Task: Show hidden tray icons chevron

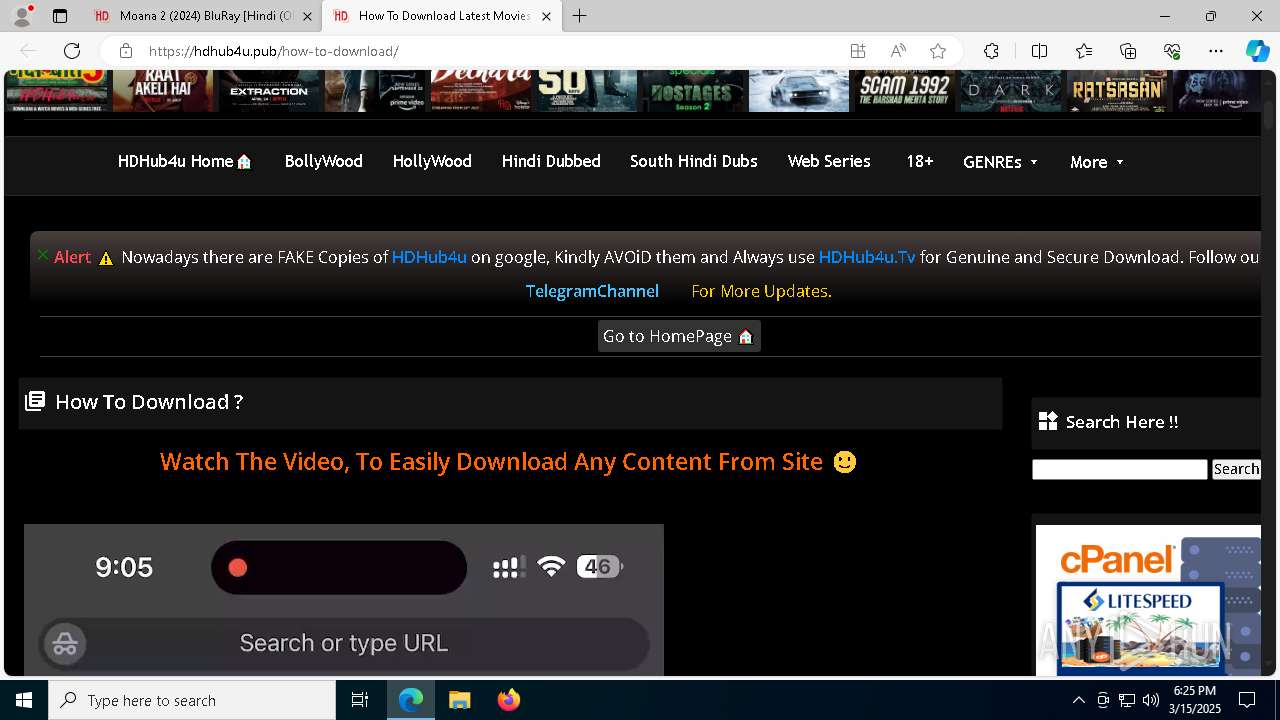Action: [x=1078, y=700]
